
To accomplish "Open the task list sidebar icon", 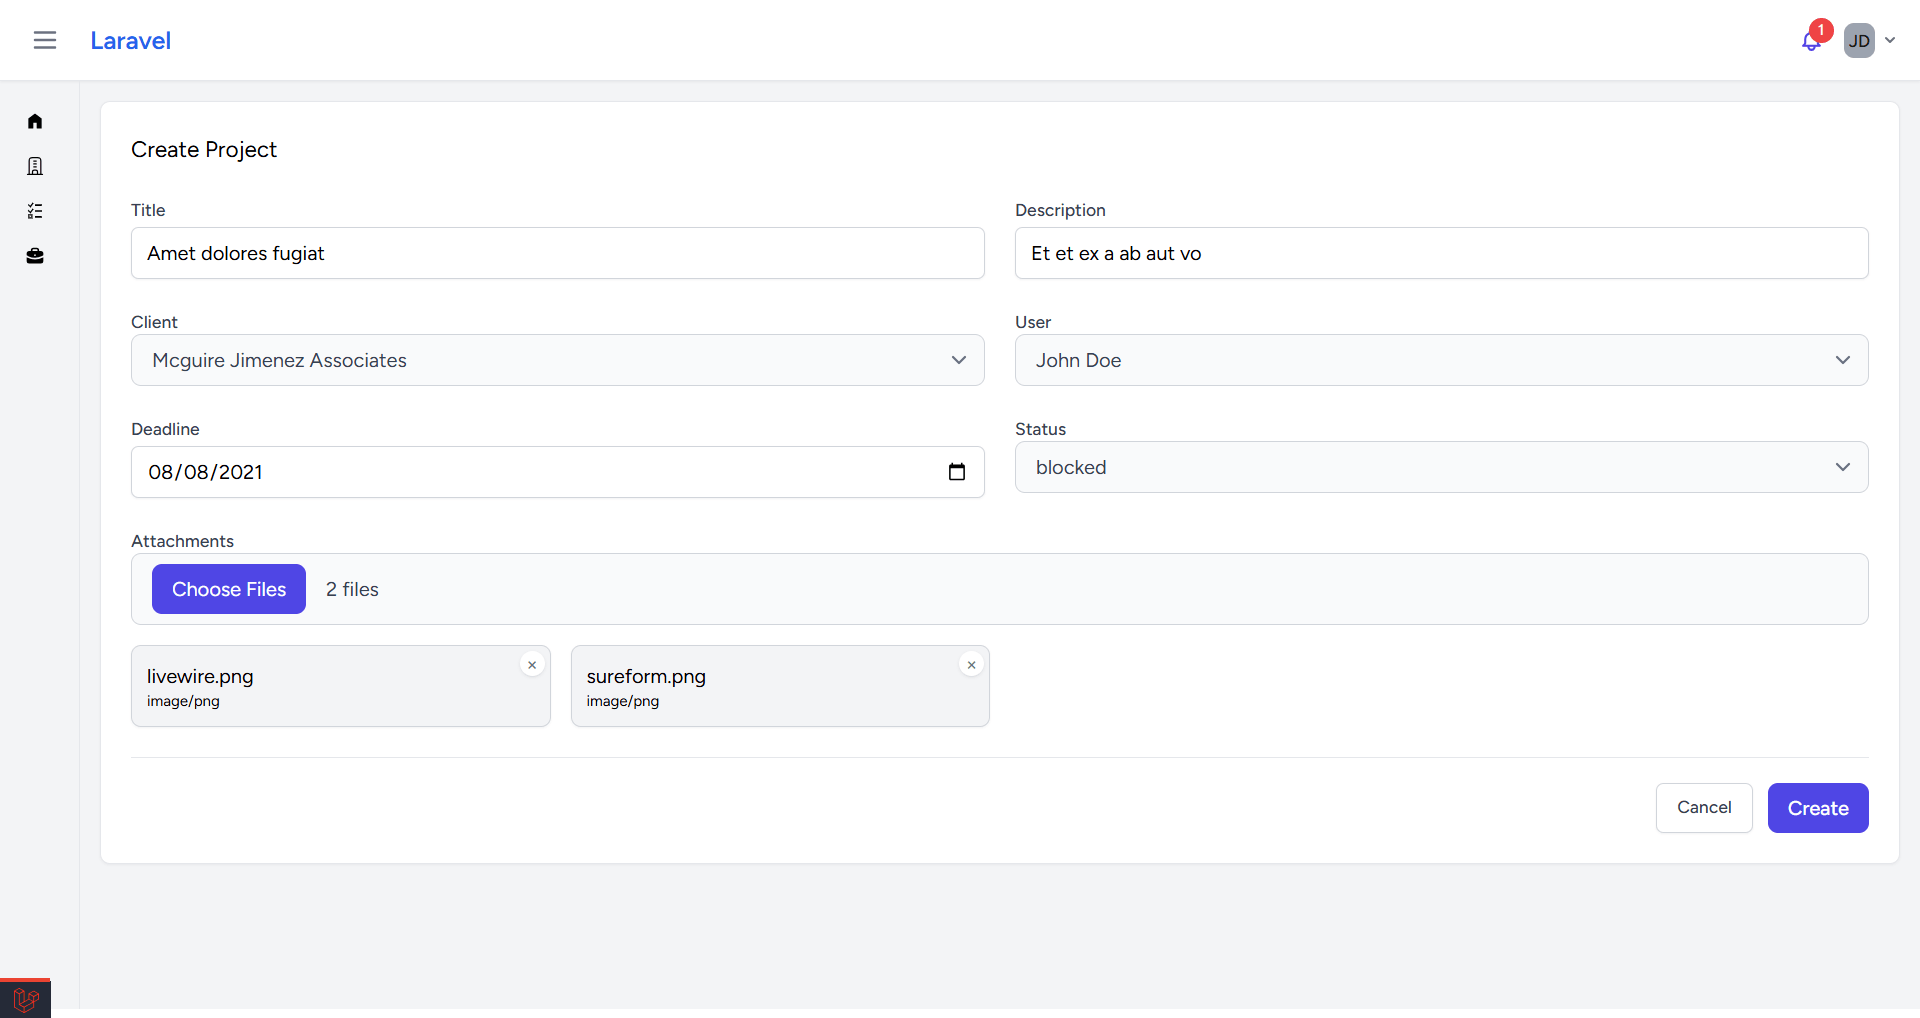I will point(35,211).
